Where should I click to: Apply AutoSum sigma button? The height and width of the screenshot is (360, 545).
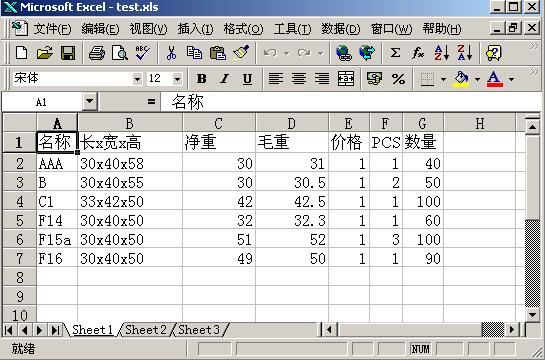[x=395, y=53]
